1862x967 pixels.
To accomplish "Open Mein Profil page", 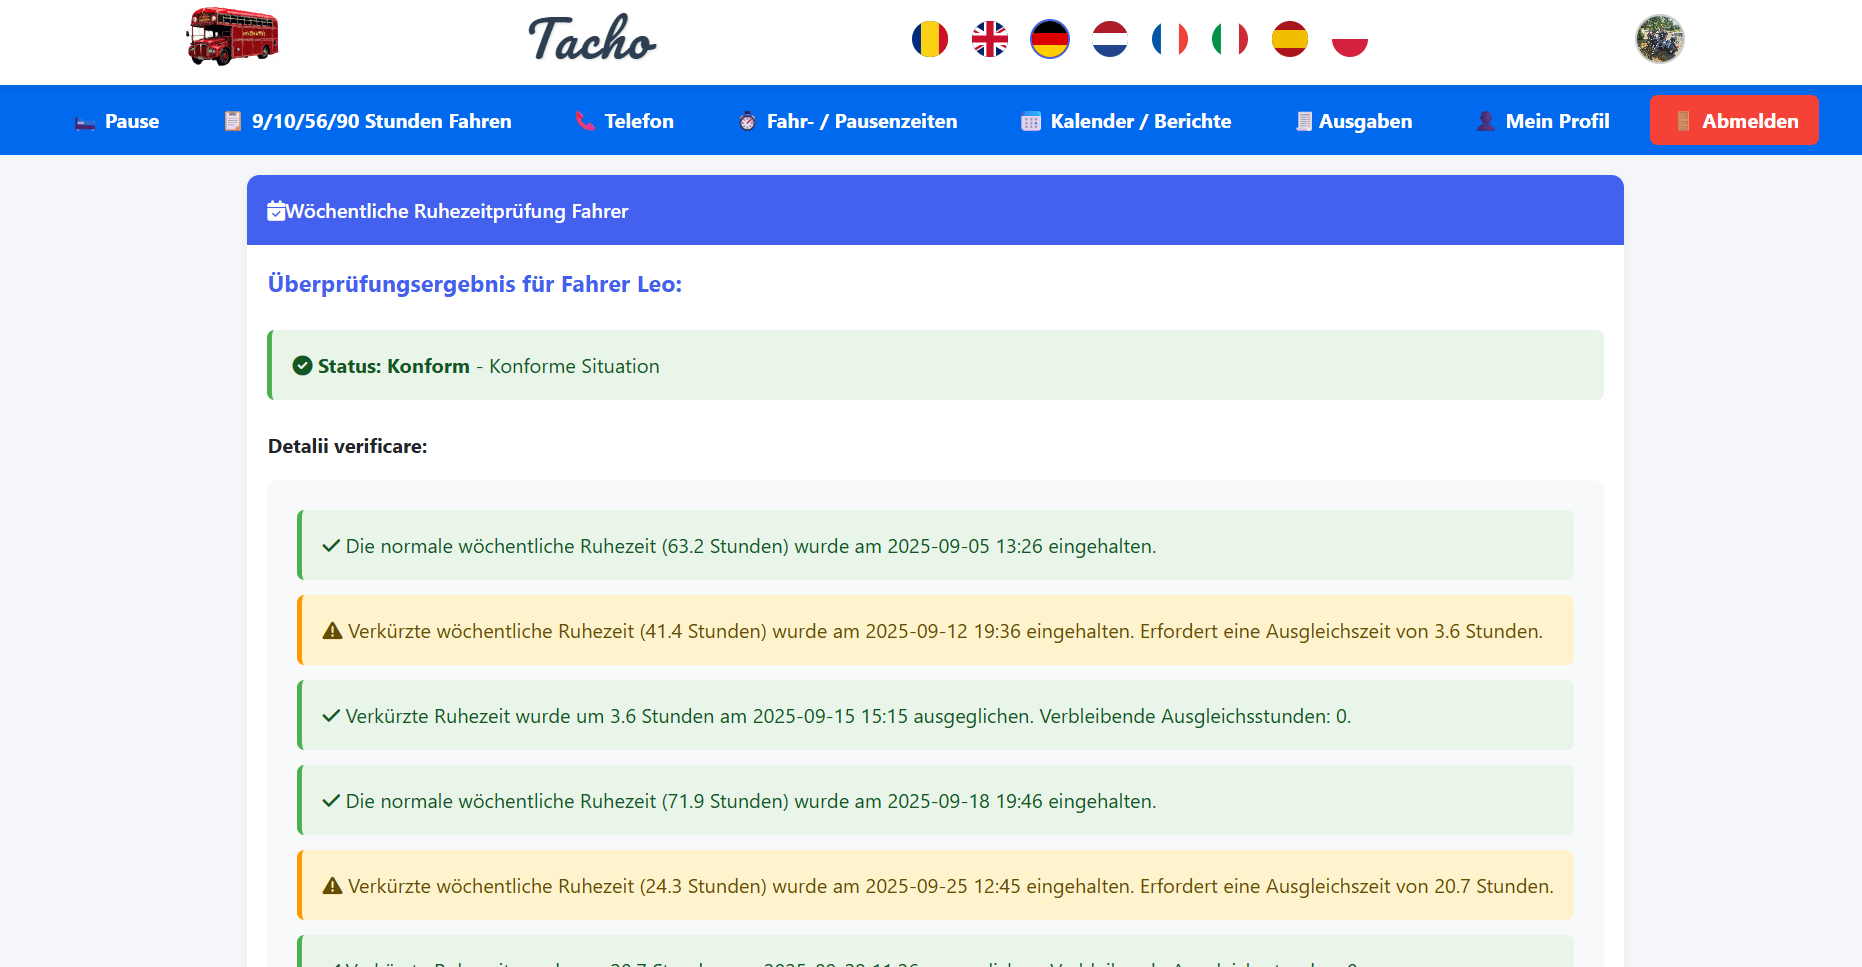I will 1543,121.
